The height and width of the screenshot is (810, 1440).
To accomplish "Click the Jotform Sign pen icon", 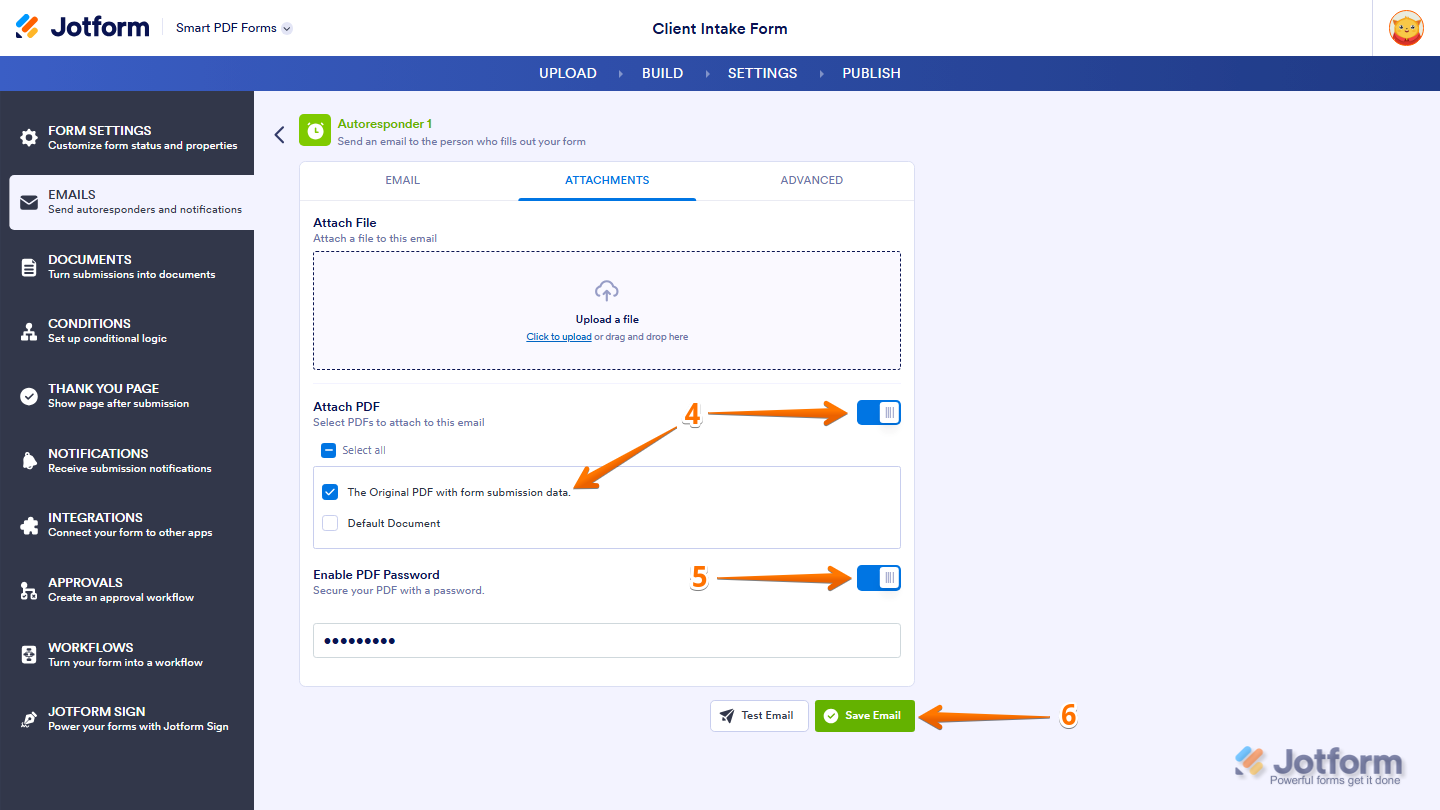I will [x=29, y=719].
